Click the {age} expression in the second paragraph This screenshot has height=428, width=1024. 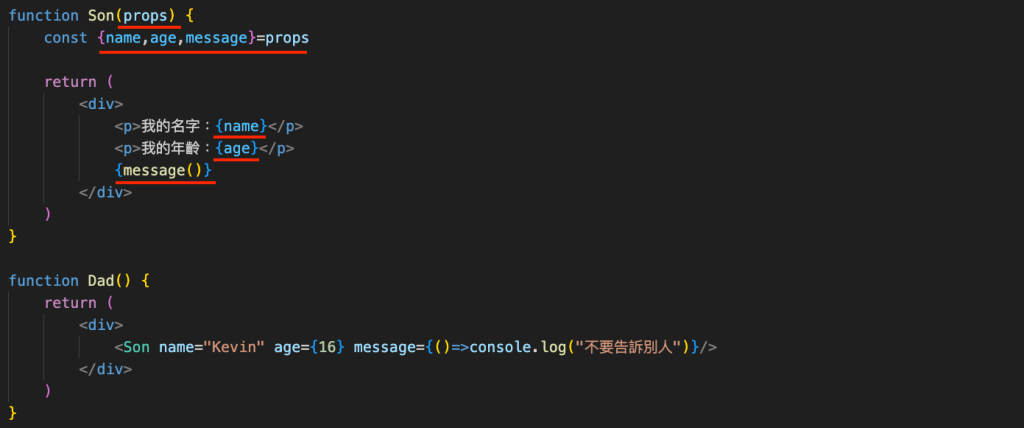click(x=237, y=148)
